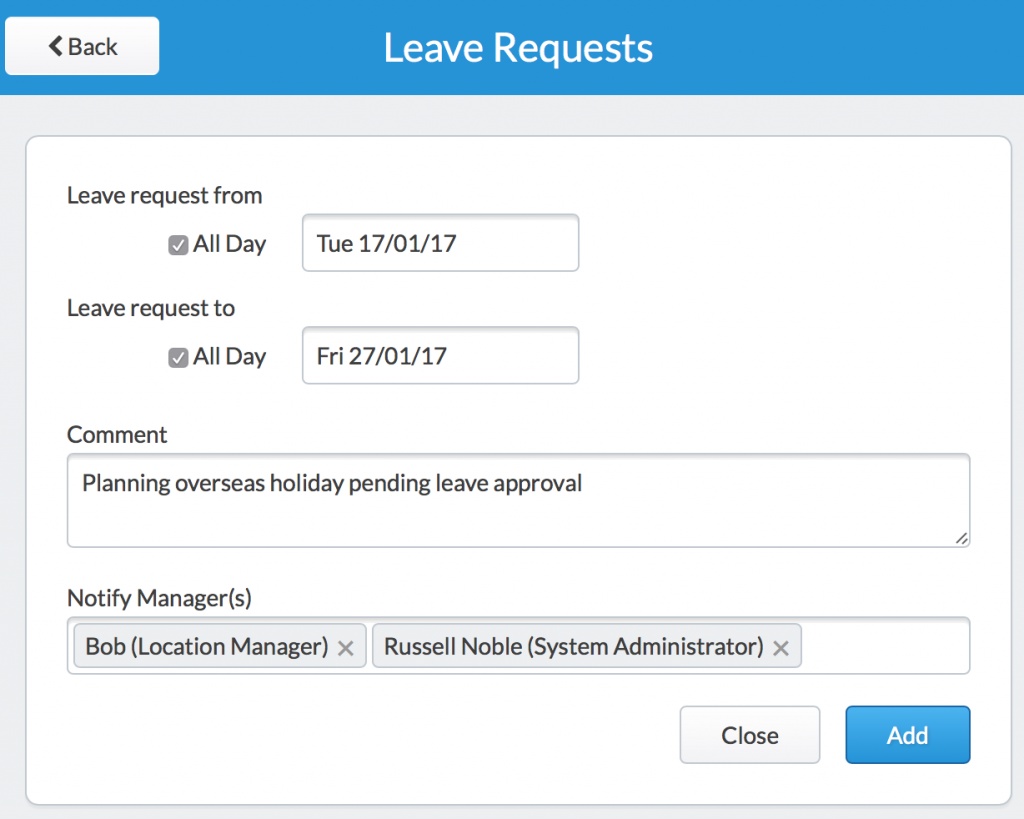Click the Notify Manager(s) label
The width and height of the screenshot is (1024, 819).
[x=159, y=598]
